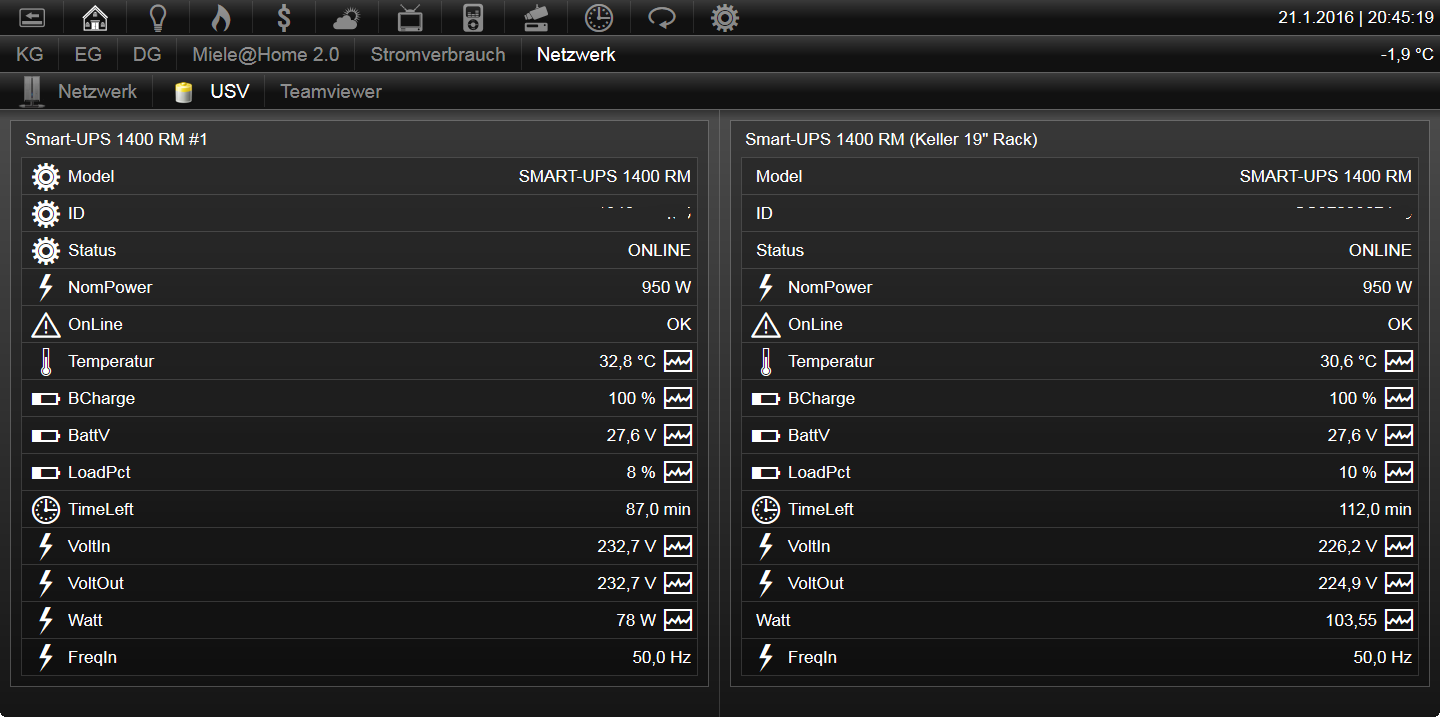
Task: Show LoadPct chart for Keller Rack UPS
Action: pos(1399,472)
